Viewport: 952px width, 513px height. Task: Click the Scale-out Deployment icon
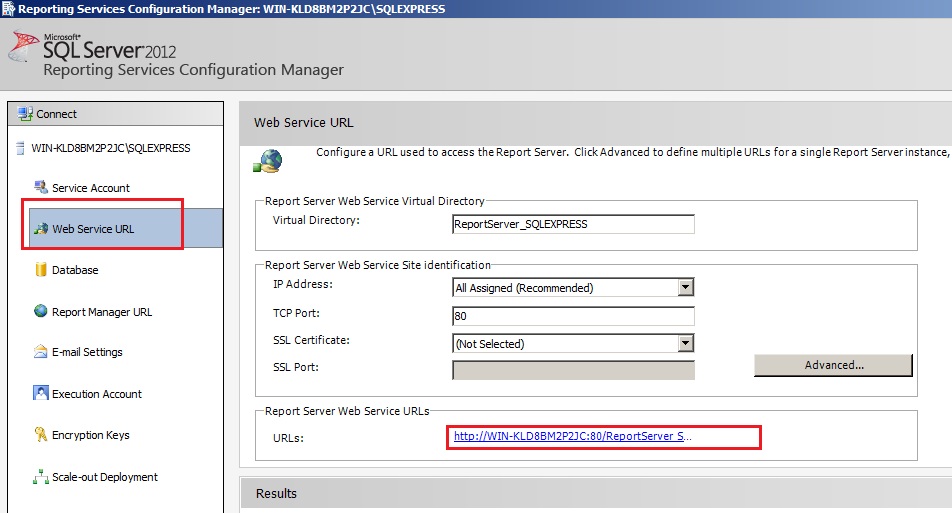tap(41, 477)
